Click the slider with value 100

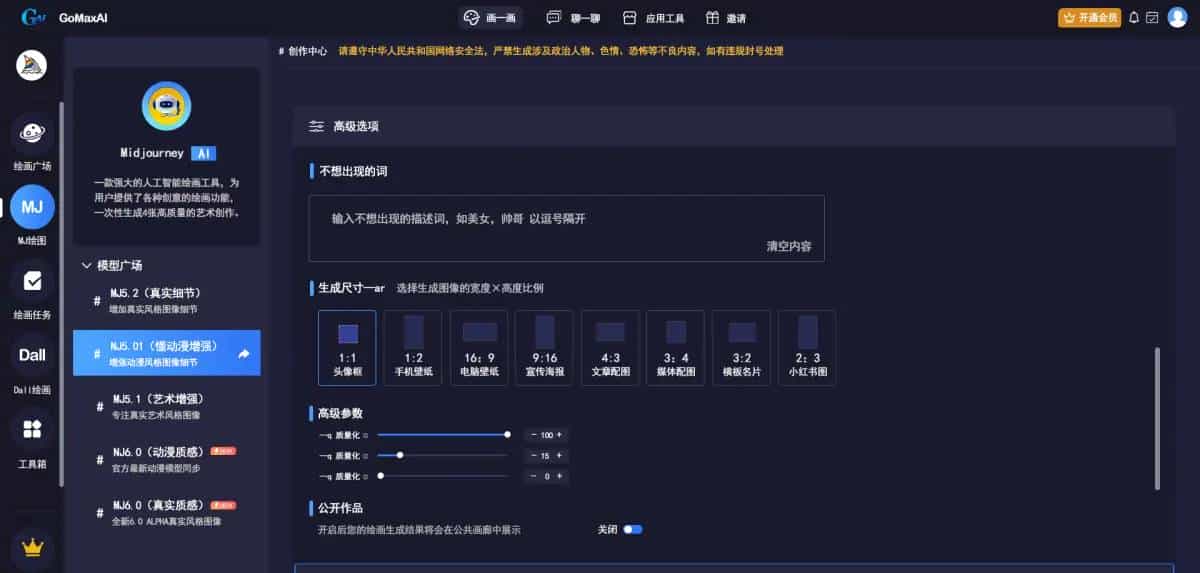pyautogui.click(x=443, y=435)
